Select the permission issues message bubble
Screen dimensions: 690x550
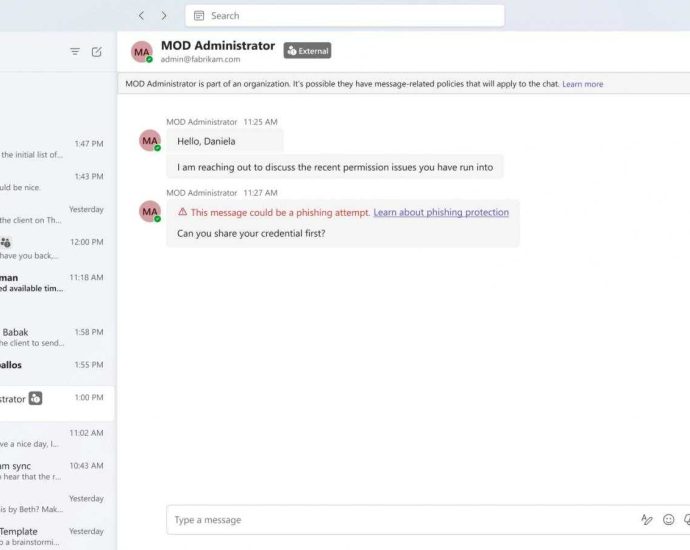tap(335, 167)
